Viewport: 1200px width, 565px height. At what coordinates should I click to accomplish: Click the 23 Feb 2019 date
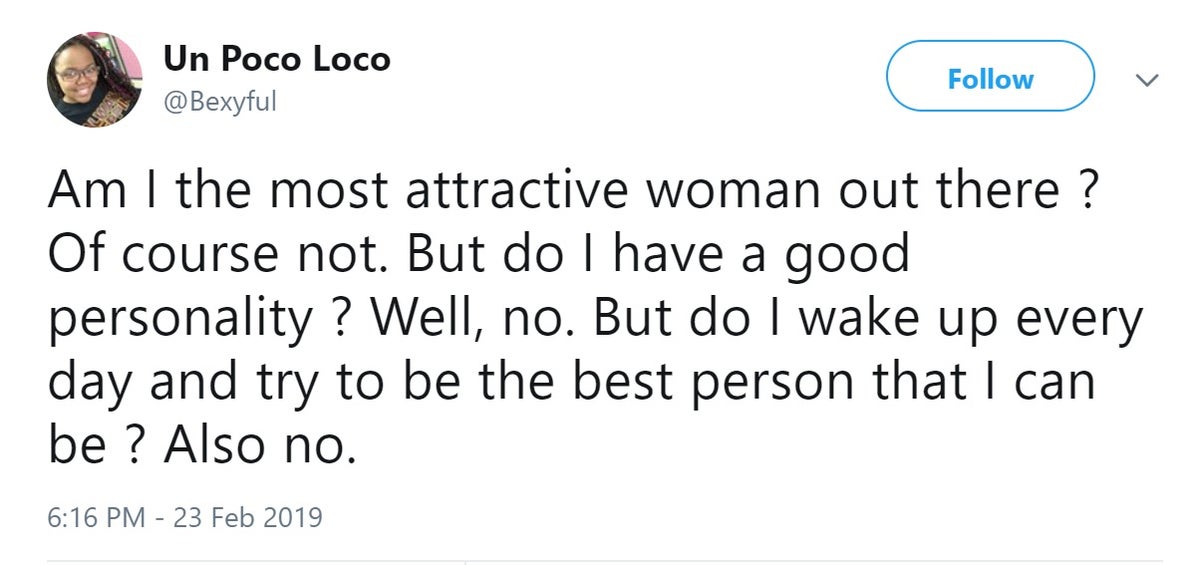coord(247,518)
